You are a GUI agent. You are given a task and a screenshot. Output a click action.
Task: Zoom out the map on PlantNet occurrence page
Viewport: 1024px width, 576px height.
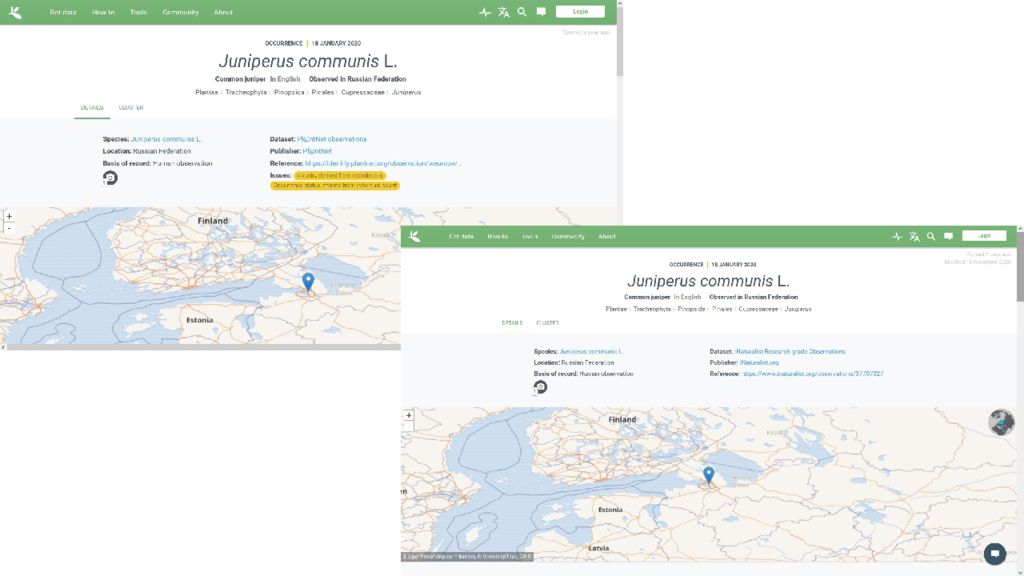(x=9, y=227)
